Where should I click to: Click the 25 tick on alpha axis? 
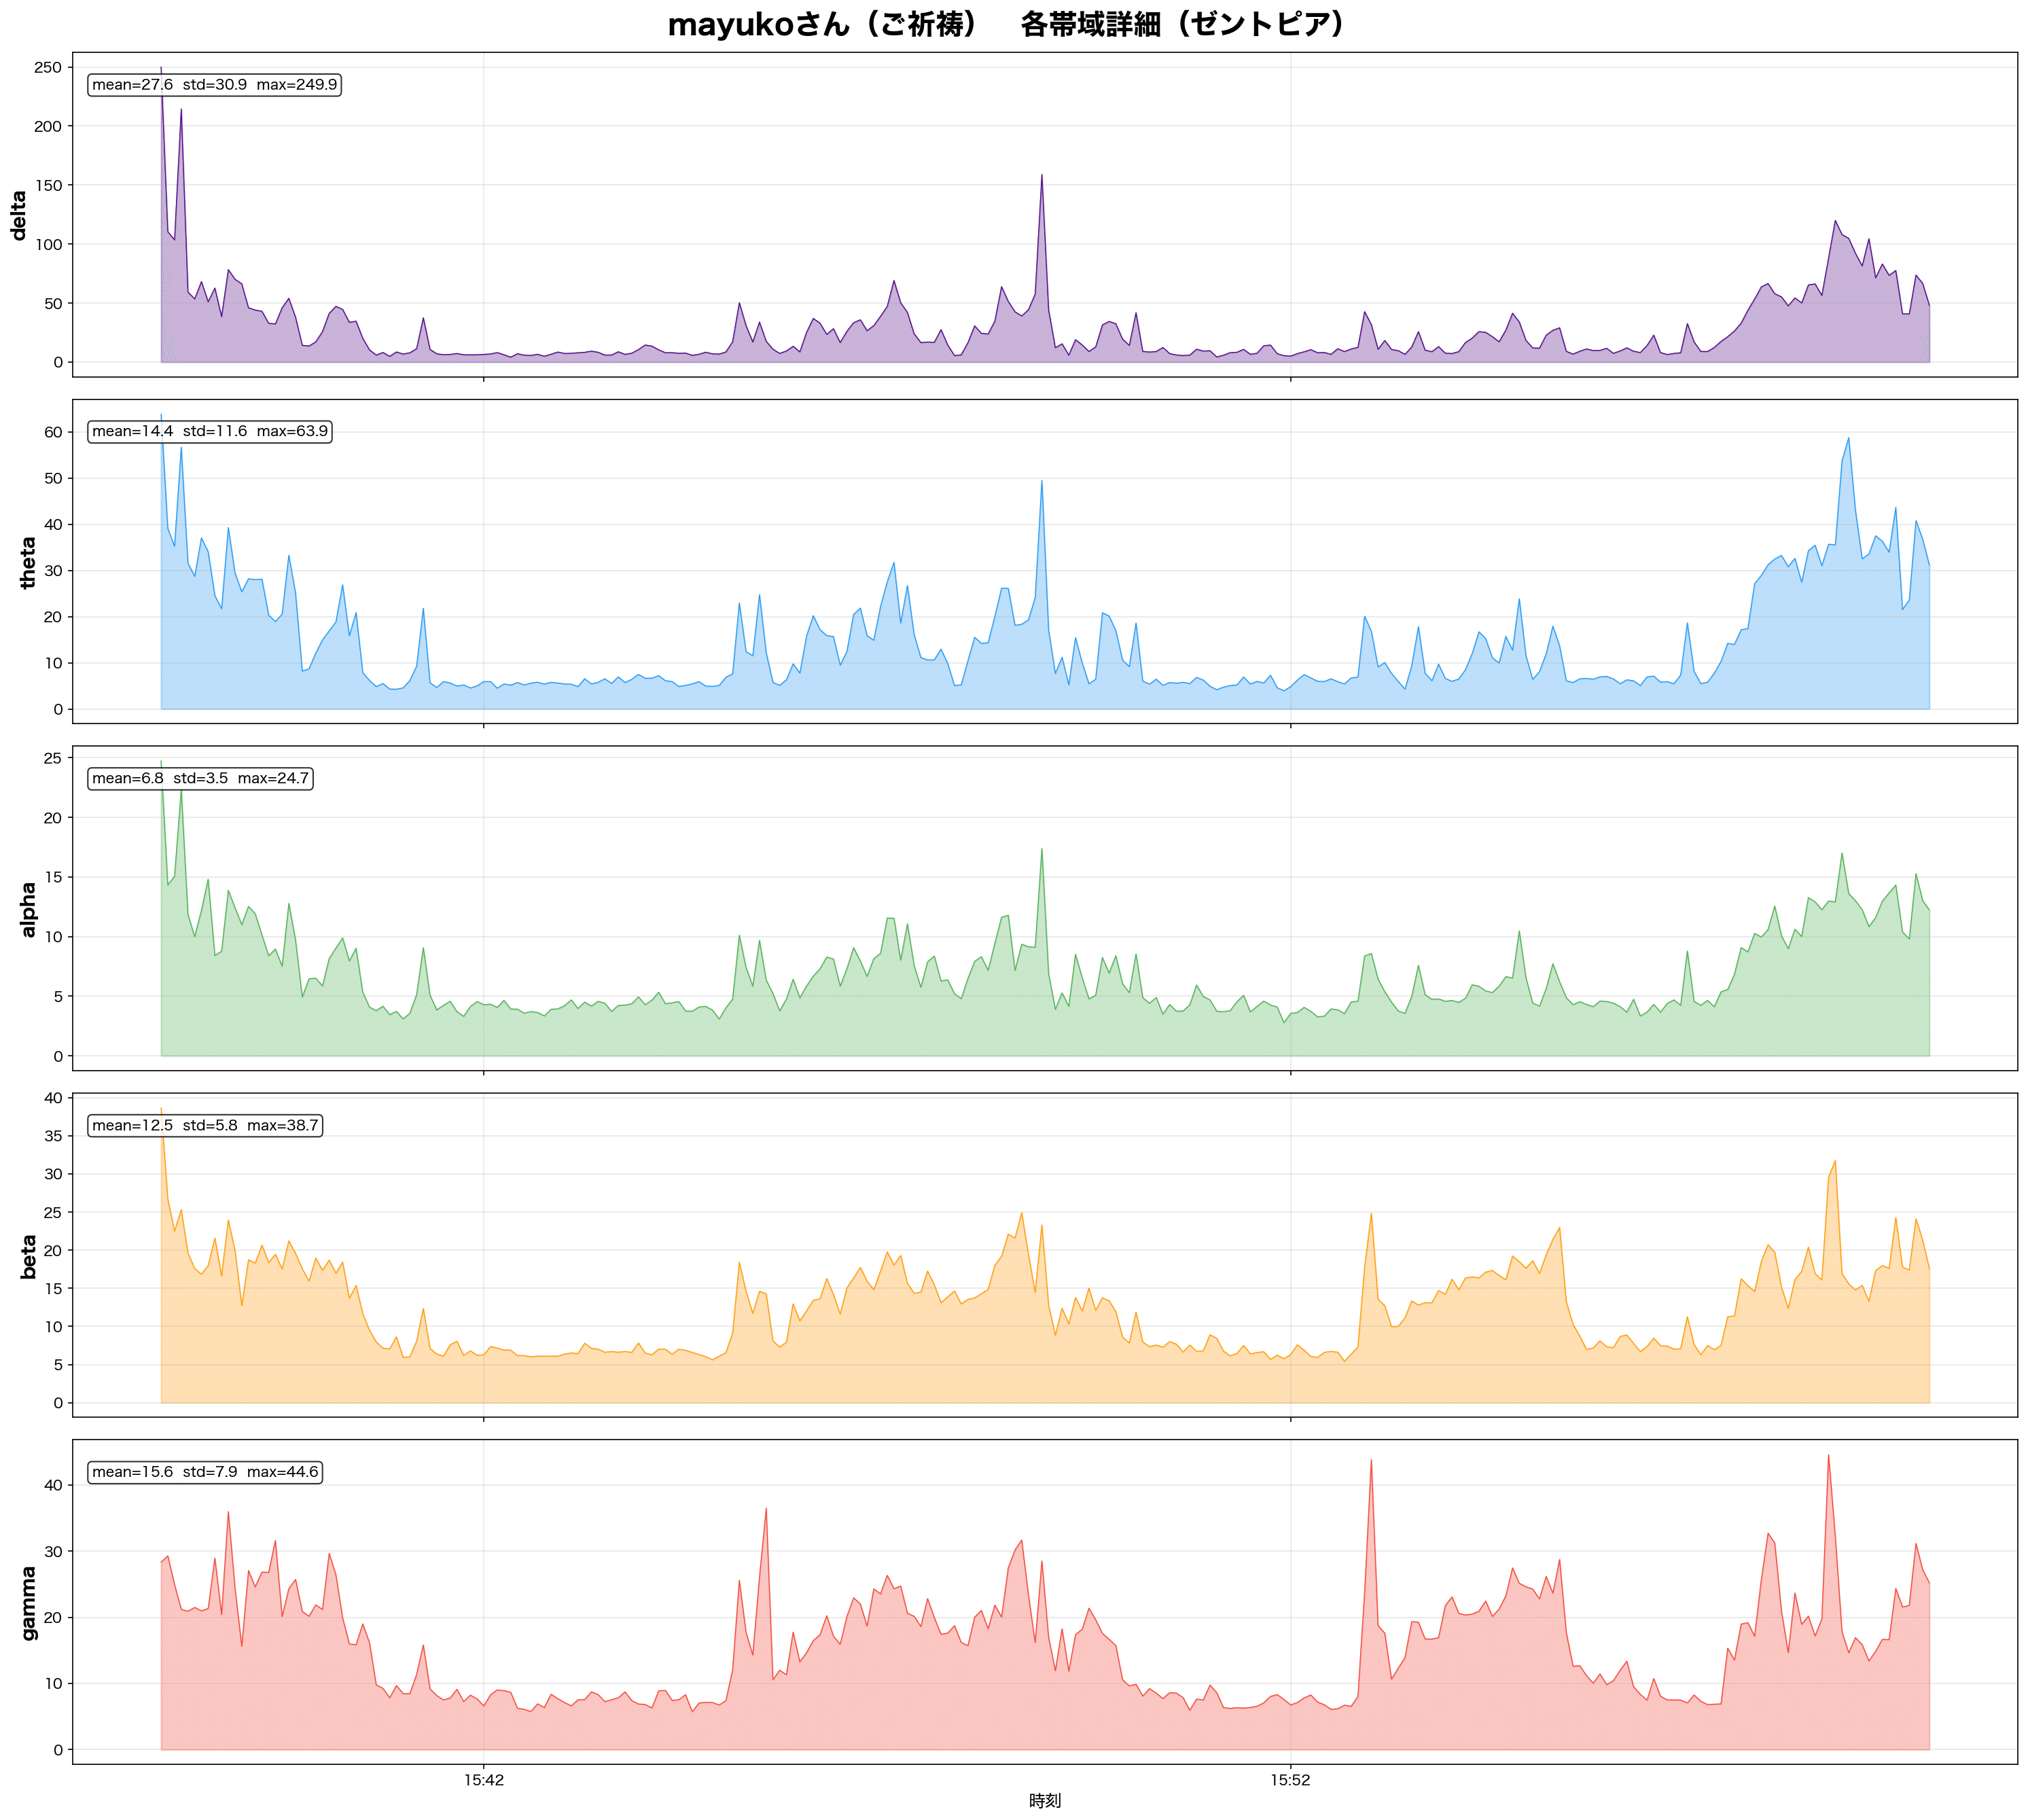[x=52, y=758]
